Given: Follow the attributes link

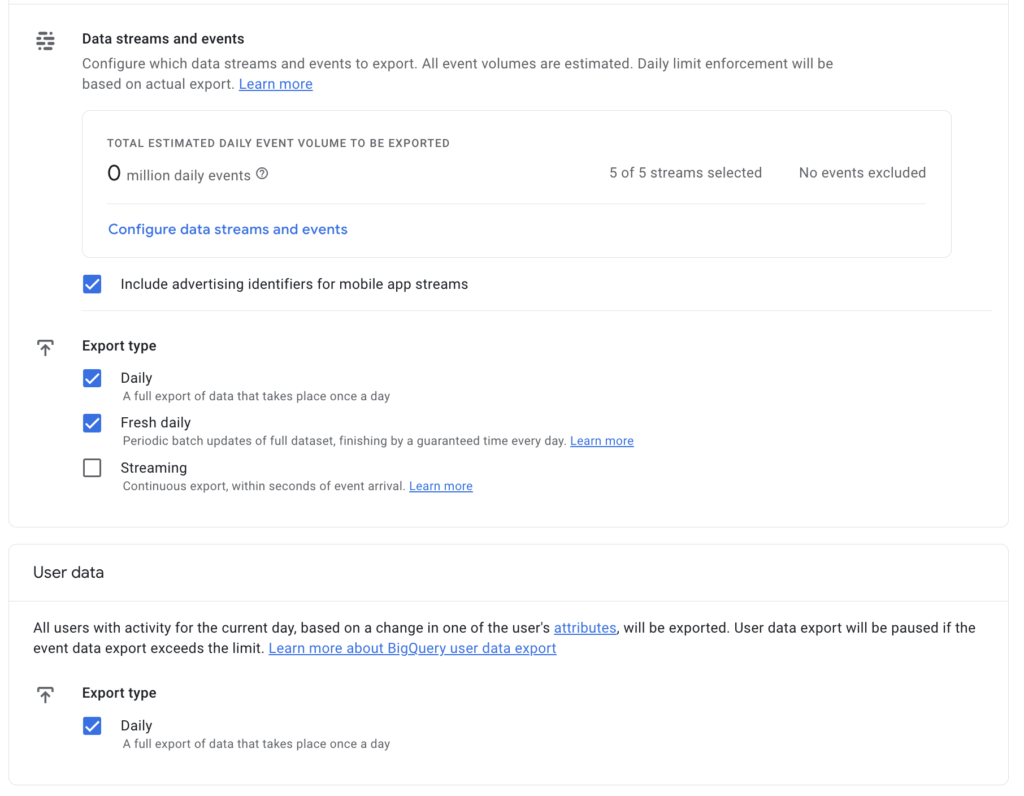Looking at the screenshot, I should [x=585, y=628].
